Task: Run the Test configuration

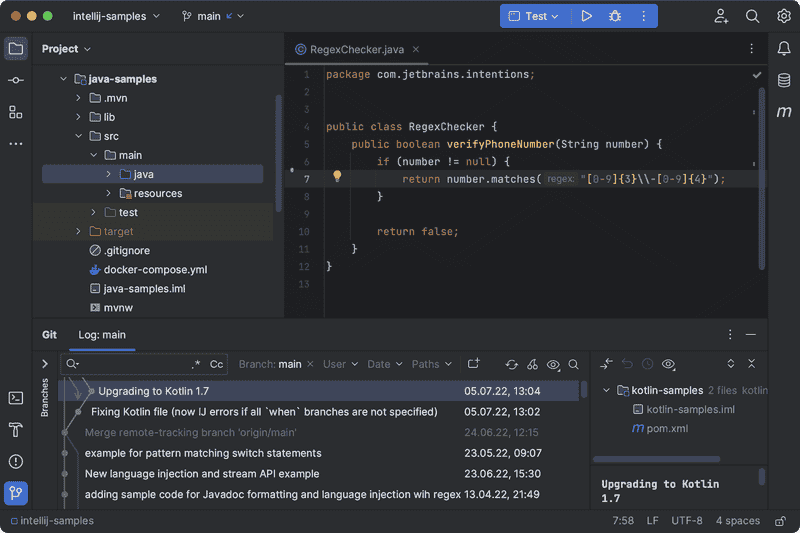Action: click(x=587, y=16)
